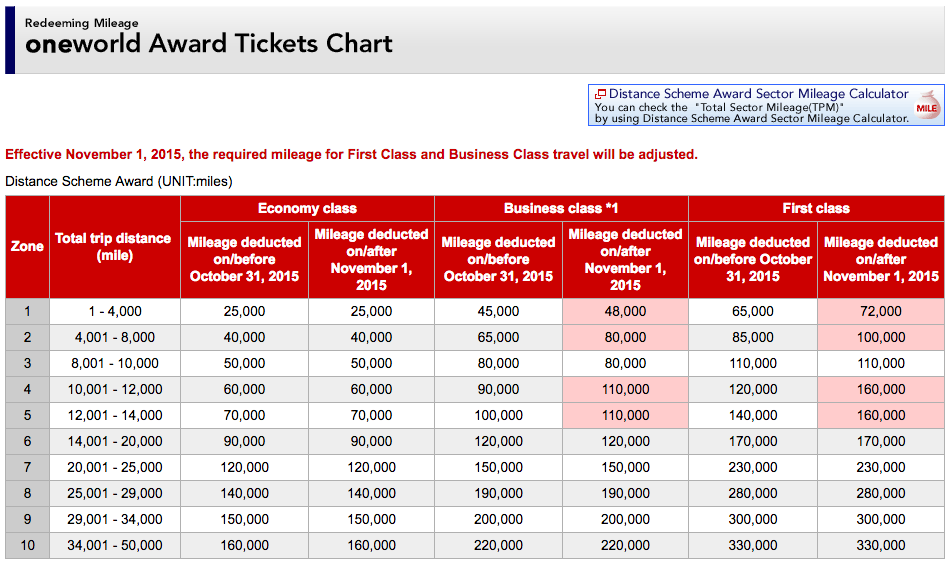Click the '230,000' cell under on/after November

881,468
